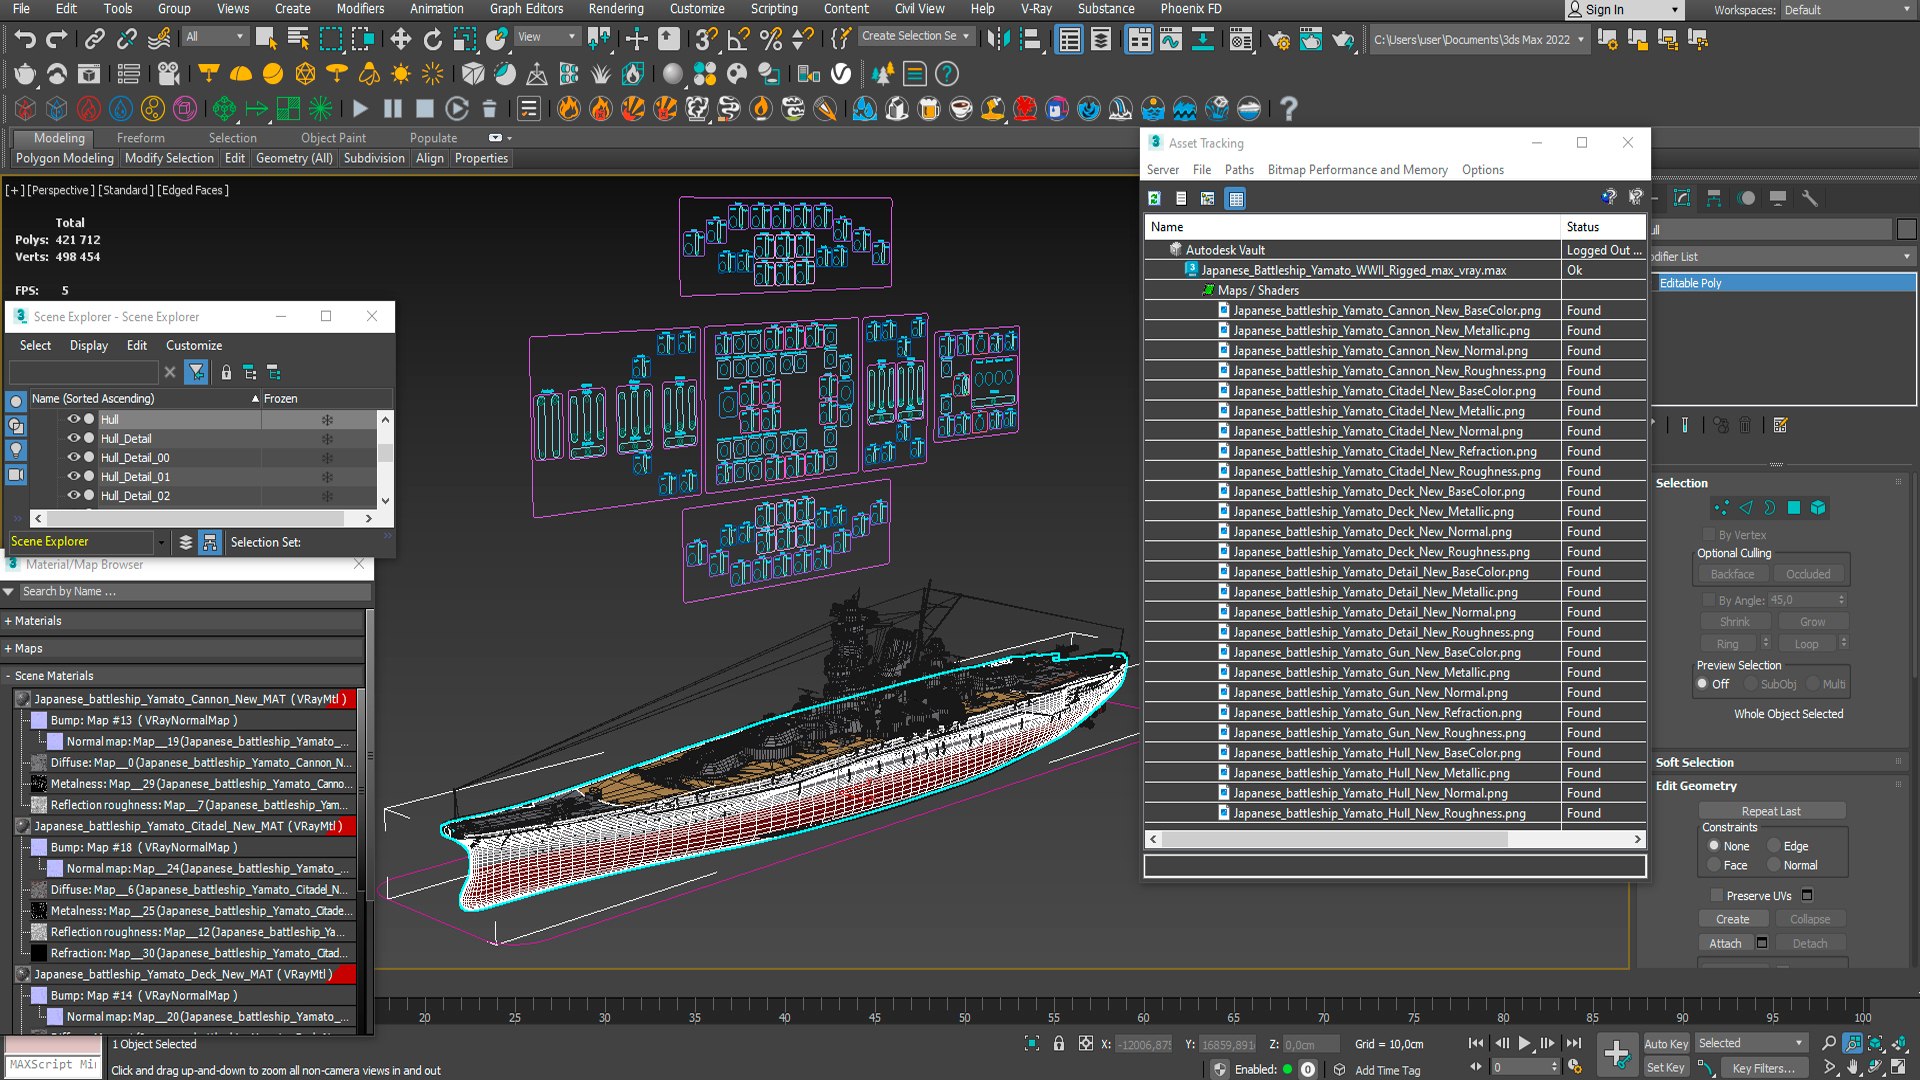Click Bump Map #13 lavender swatch

coord(39,720)
